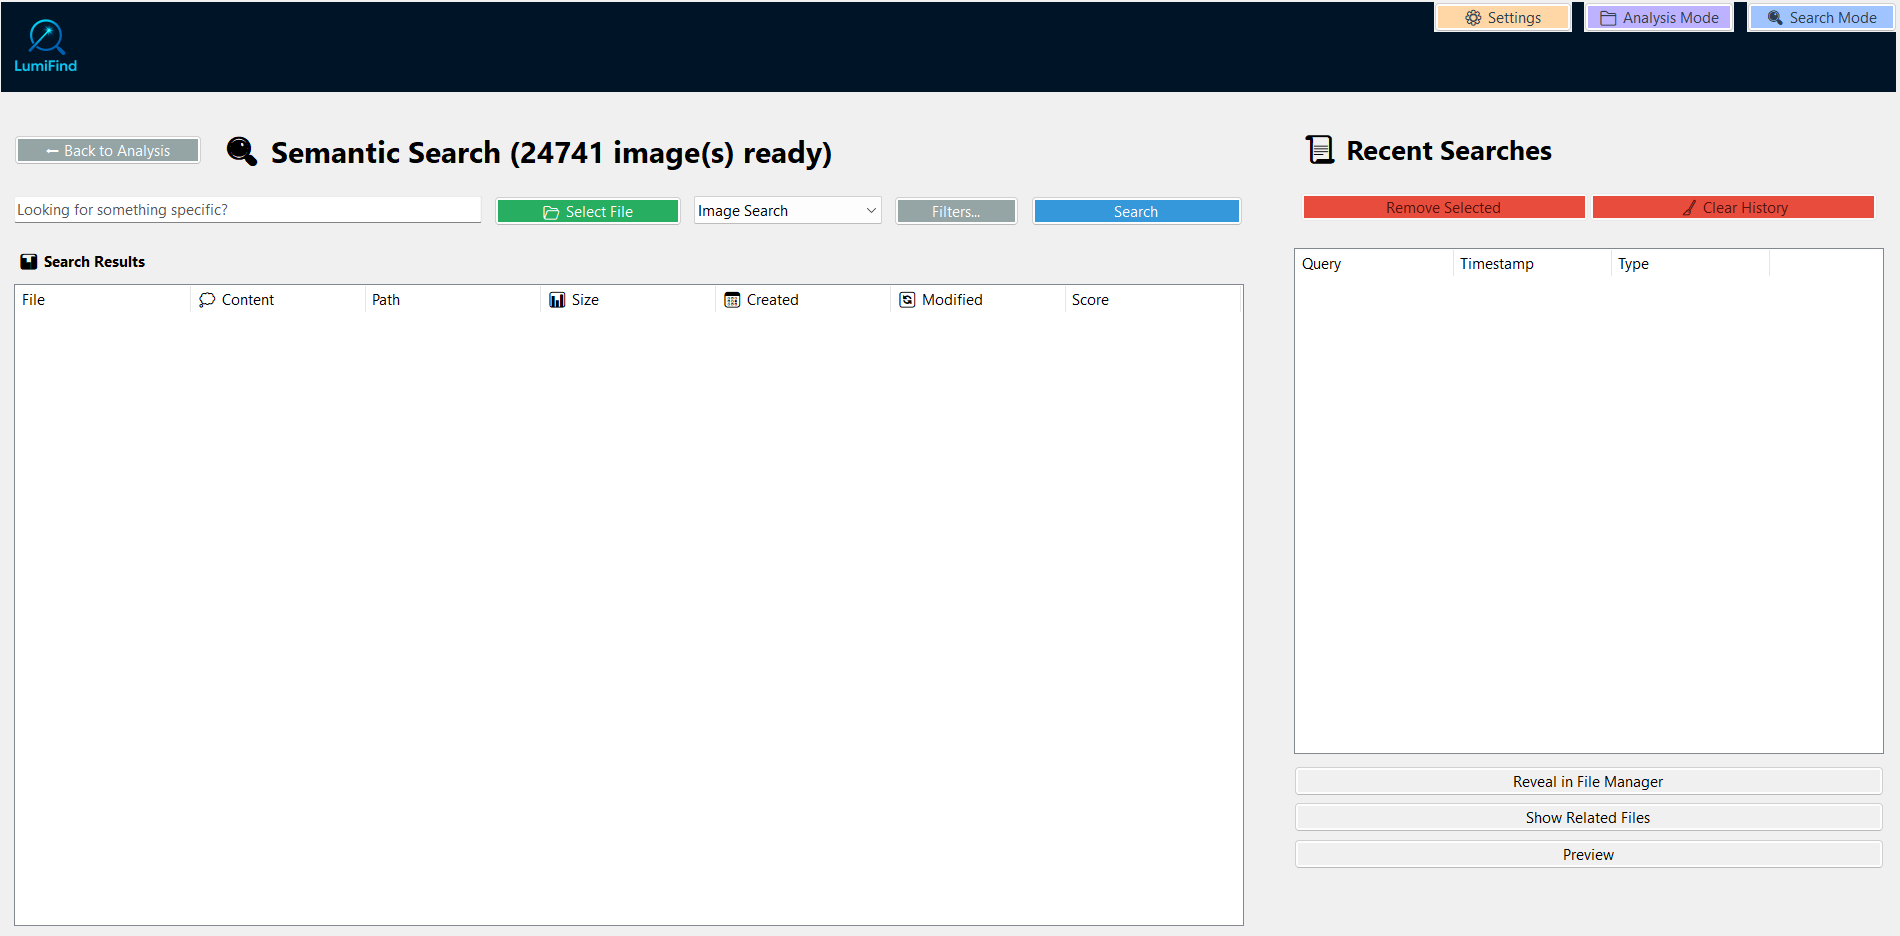Focus the "Looking for something specific?" search field
1900x936 pixels.
tap(248, 210)
